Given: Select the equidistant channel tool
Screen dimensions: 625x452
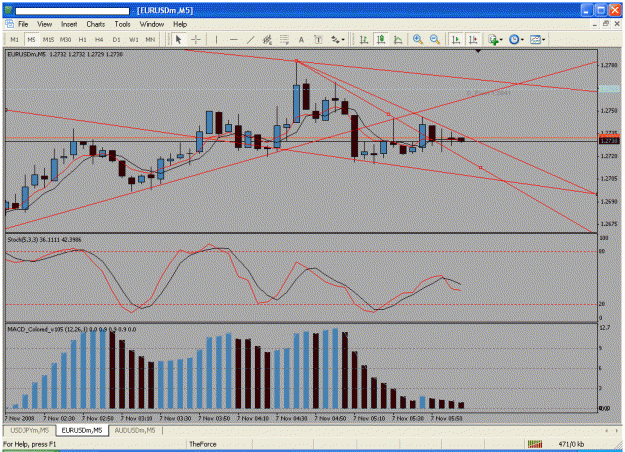Looking at the screenshot, I should tap(267, 39).
